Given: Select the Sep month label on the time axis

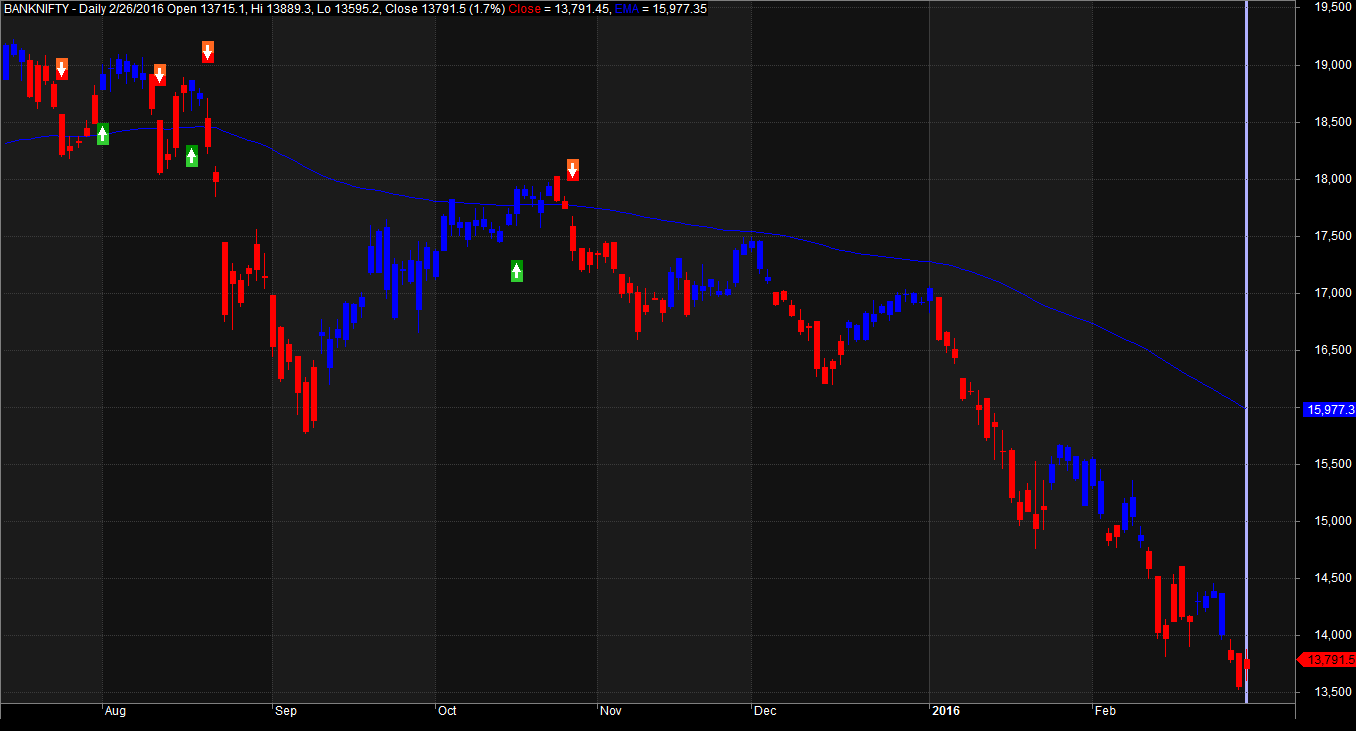Looking at the screenshot, I should click(284, 711).
